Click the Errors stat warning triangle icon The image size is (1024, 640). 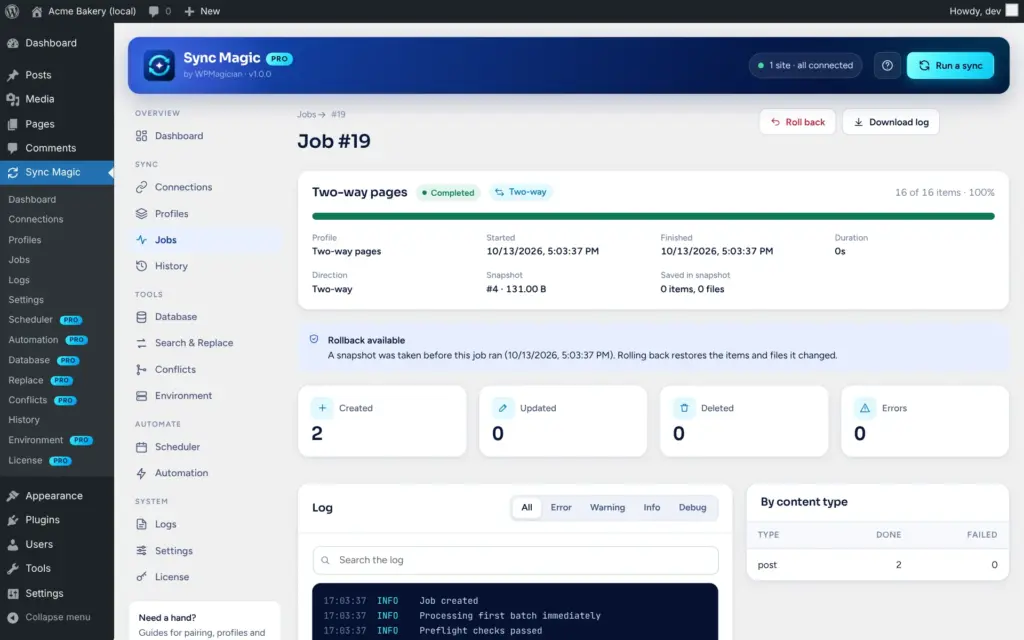coord(865,408)
